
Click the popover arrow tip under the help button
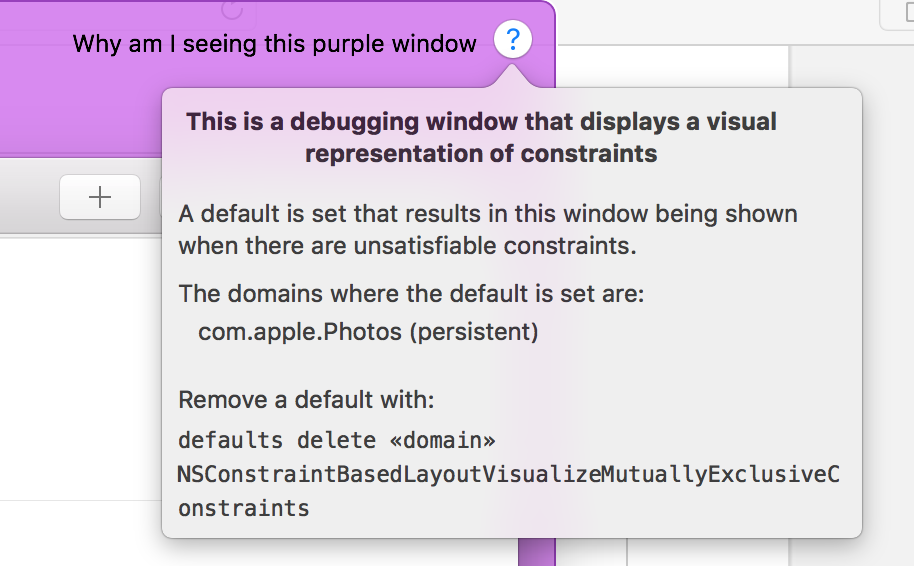tap(513, 72)
